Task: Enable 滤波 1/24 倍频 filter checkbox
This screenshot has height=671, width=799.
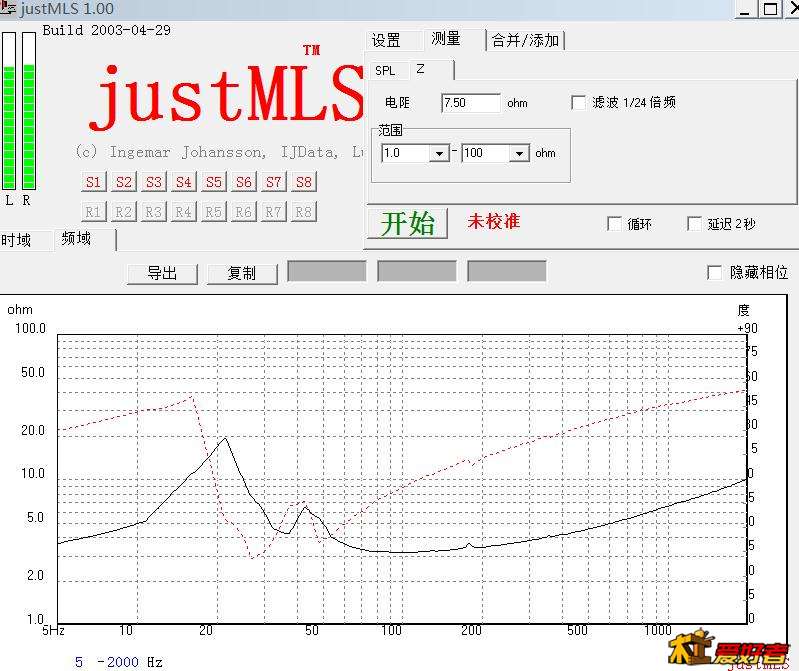Action: tap(578, 102)
